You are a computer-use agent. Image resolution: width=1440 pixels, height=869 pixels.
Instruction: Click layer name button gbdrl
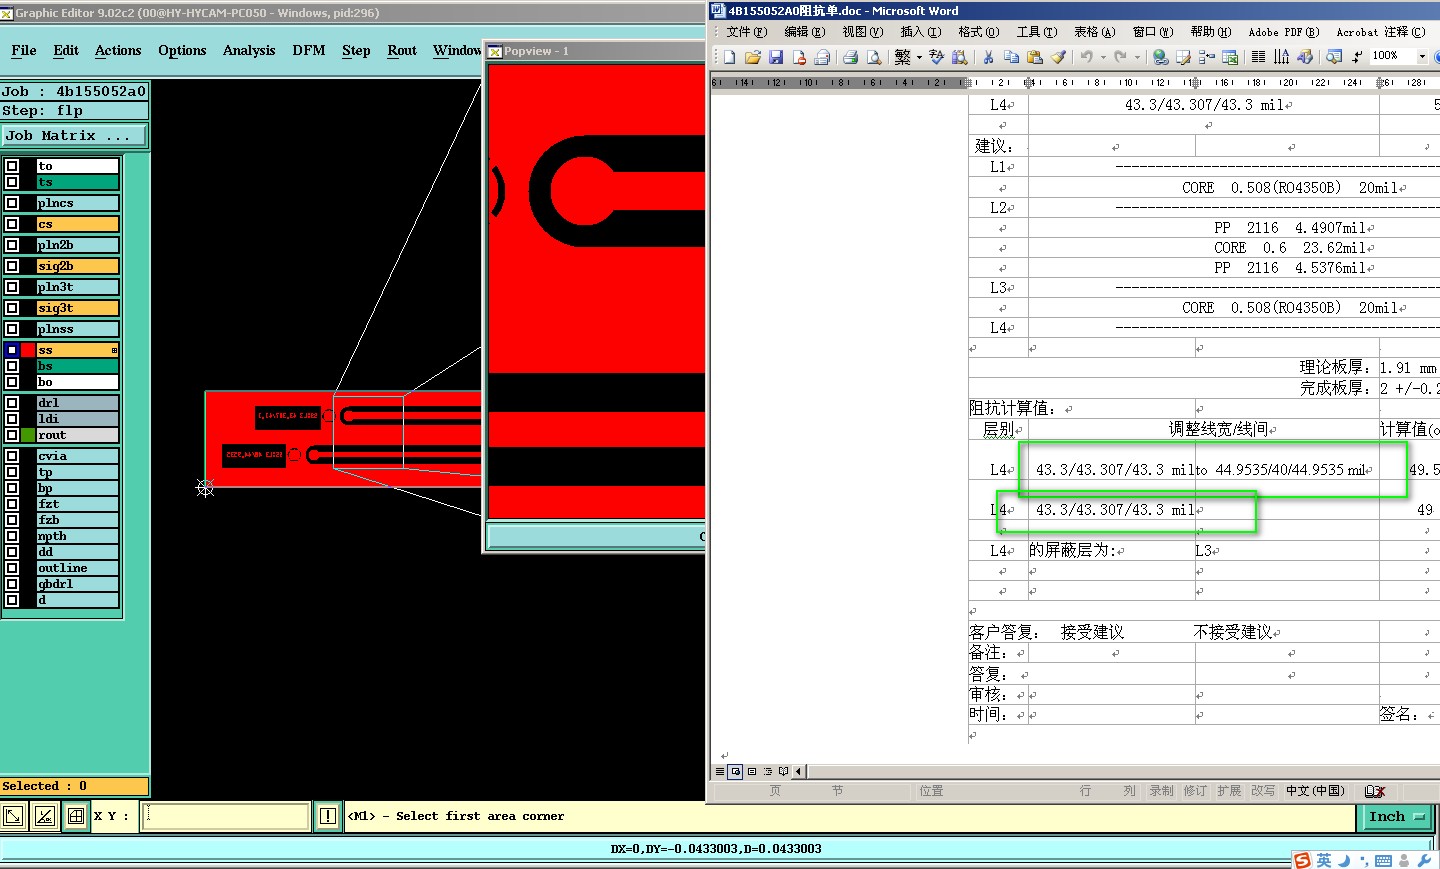[78, 584]
